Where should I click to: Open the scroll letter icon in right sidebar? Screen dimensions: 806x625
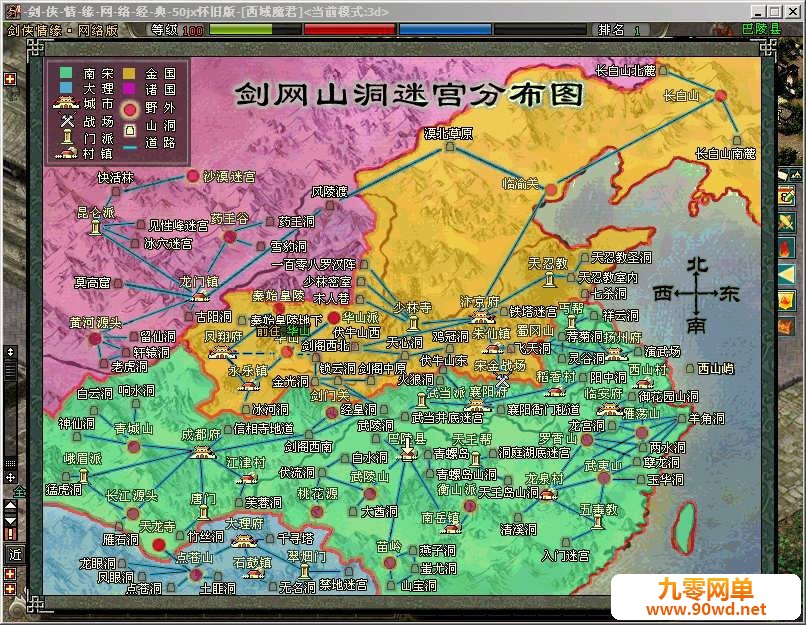pos(782,176)
